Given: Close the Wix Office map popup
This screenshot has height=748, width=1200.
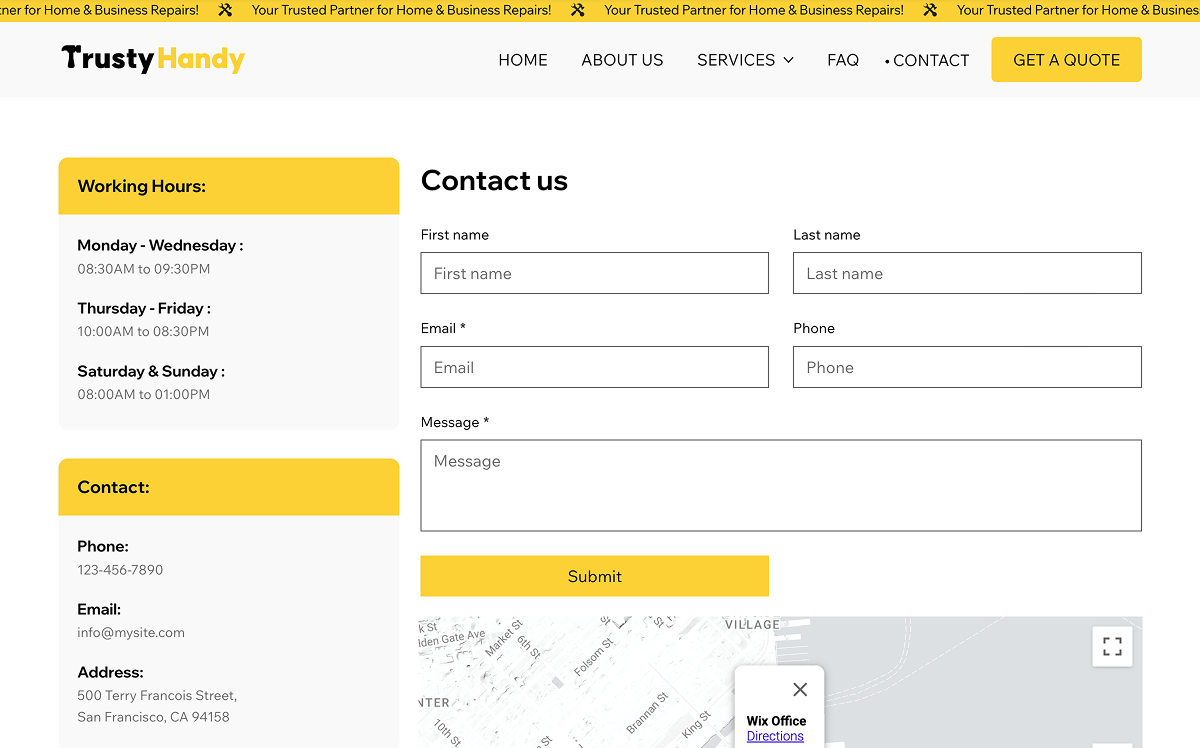Looking at the screenshot, I should pos(799,689).
